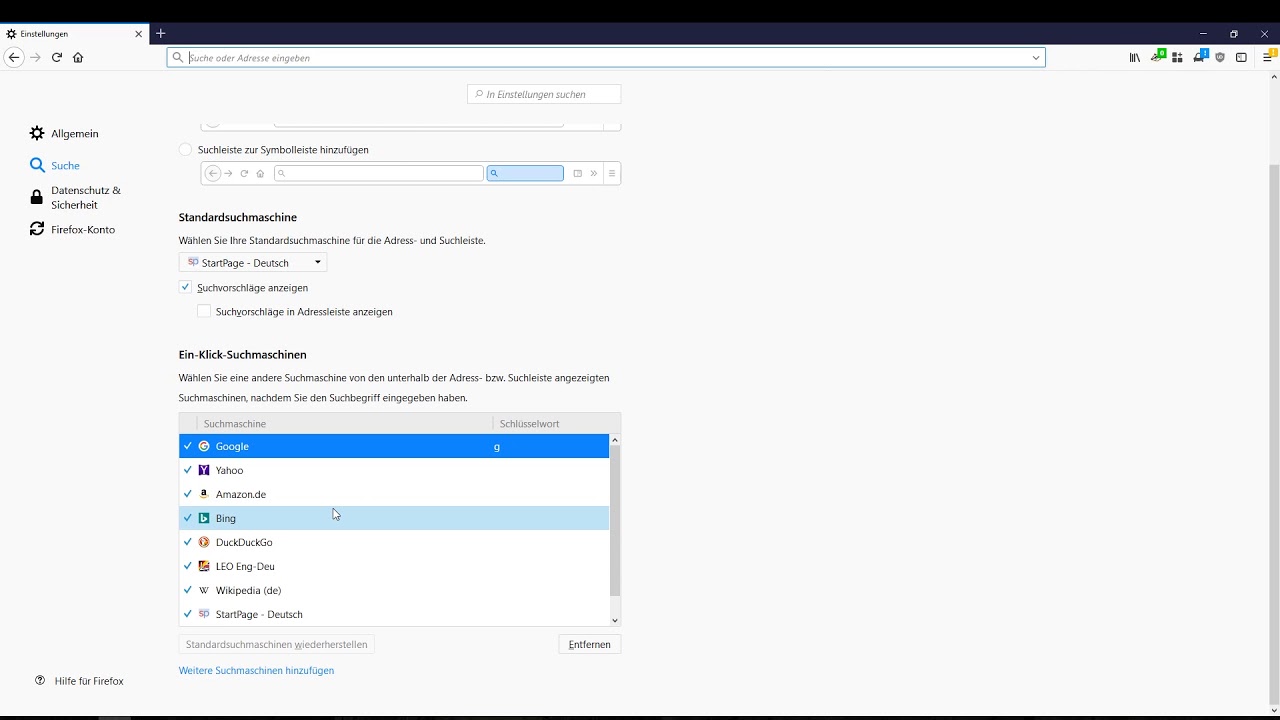Open the tile-grid extension icon
Image resolution: width=1280 pixels, height=720 pixels.
coord(1178,58)
